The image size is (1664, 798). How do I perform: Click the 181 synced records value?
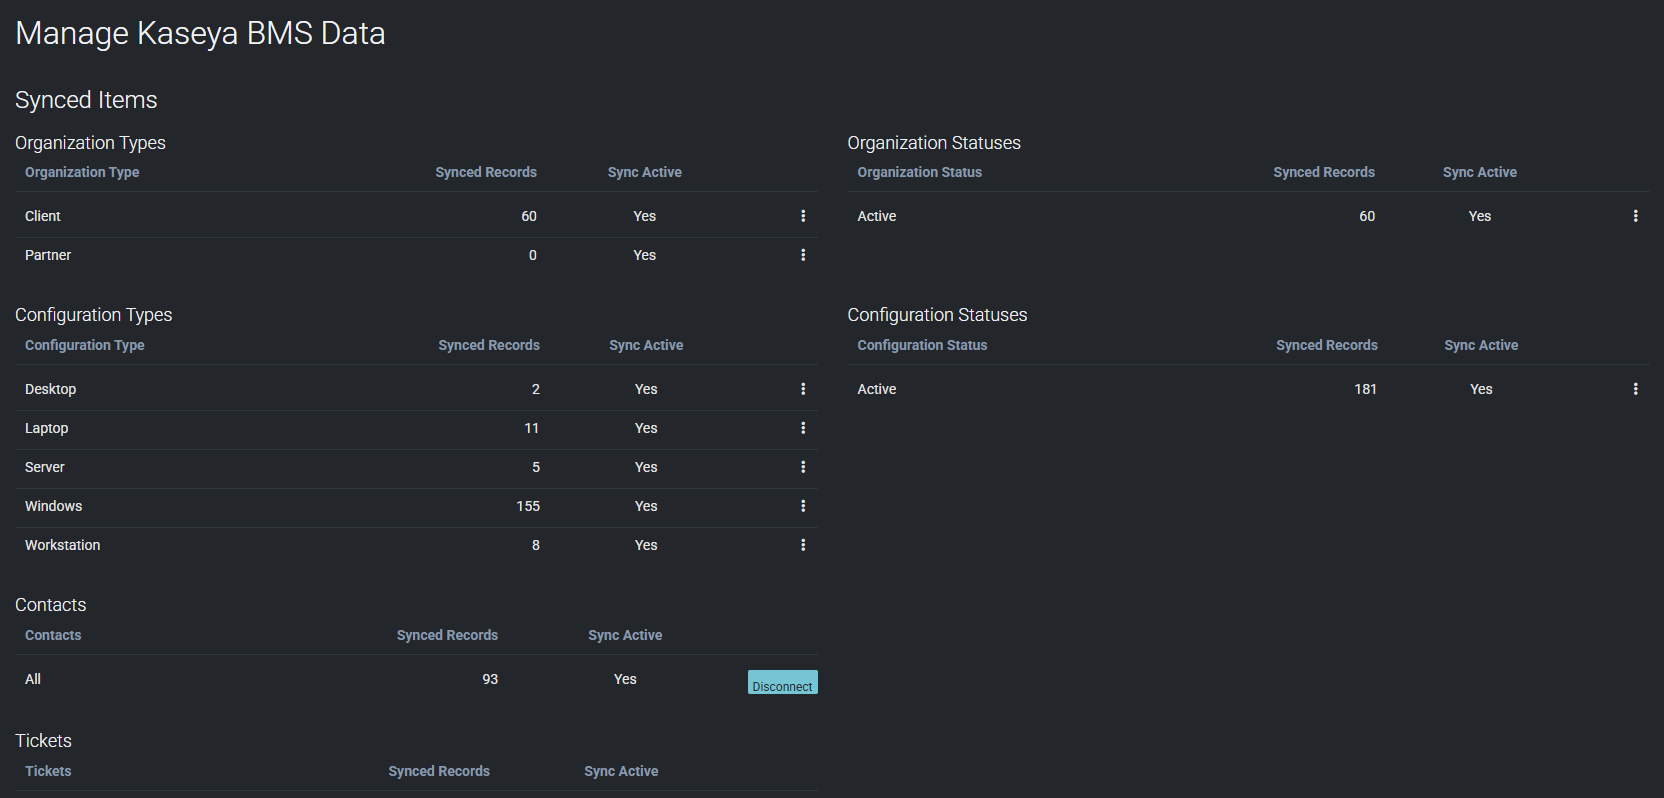pos(1366,389)
